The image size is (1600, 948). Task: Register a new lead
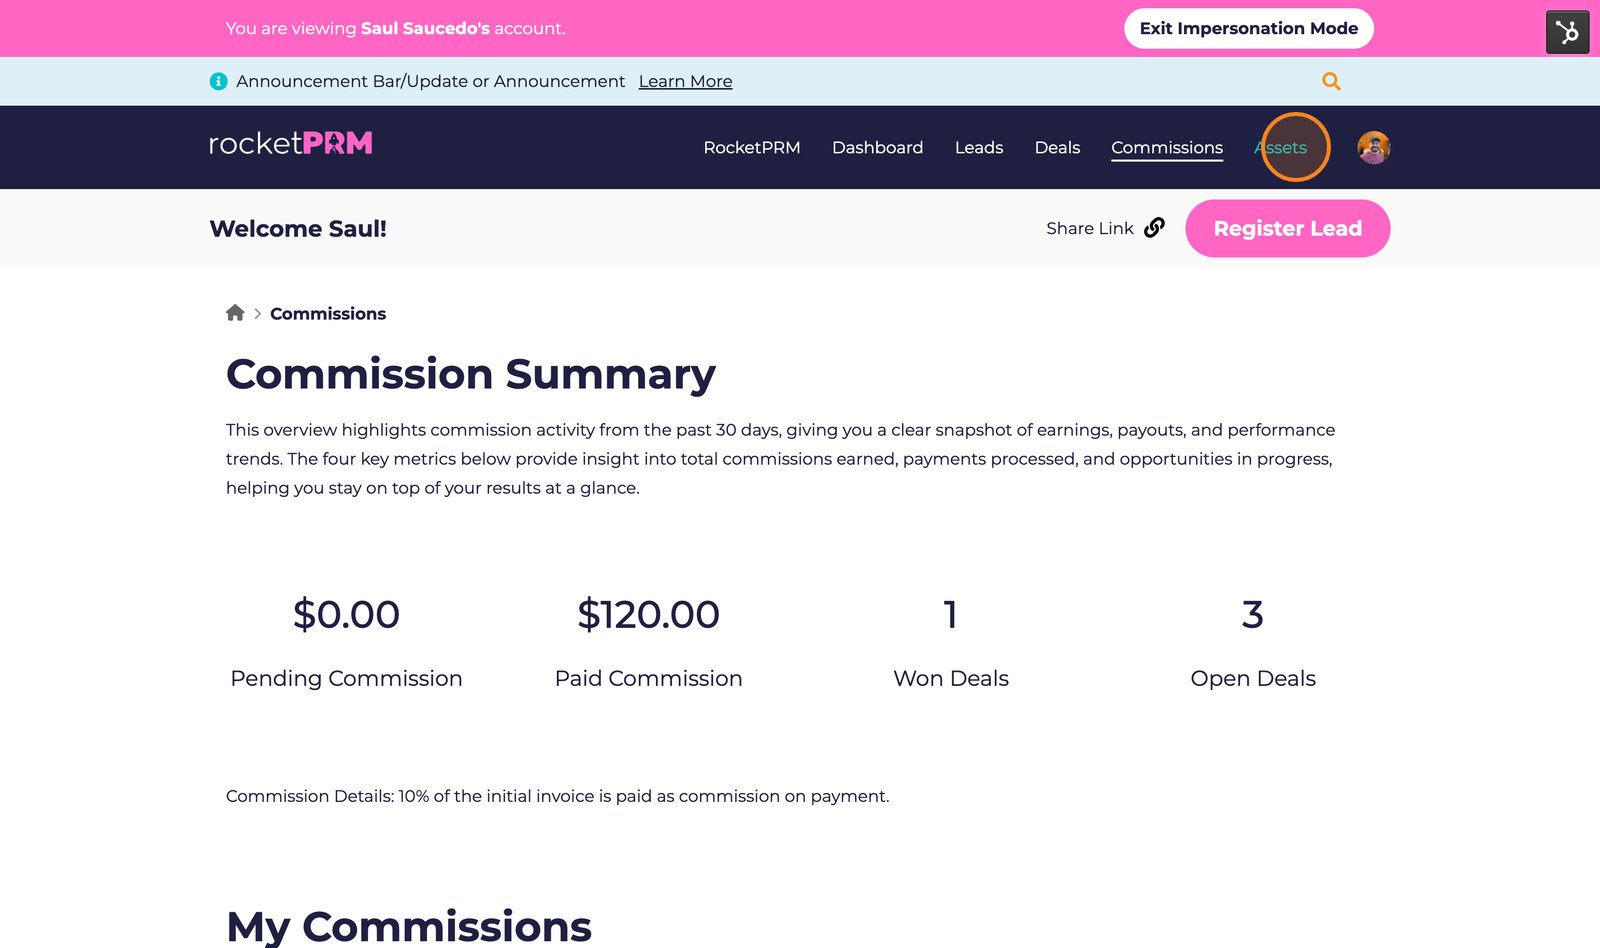(1287, 228)
